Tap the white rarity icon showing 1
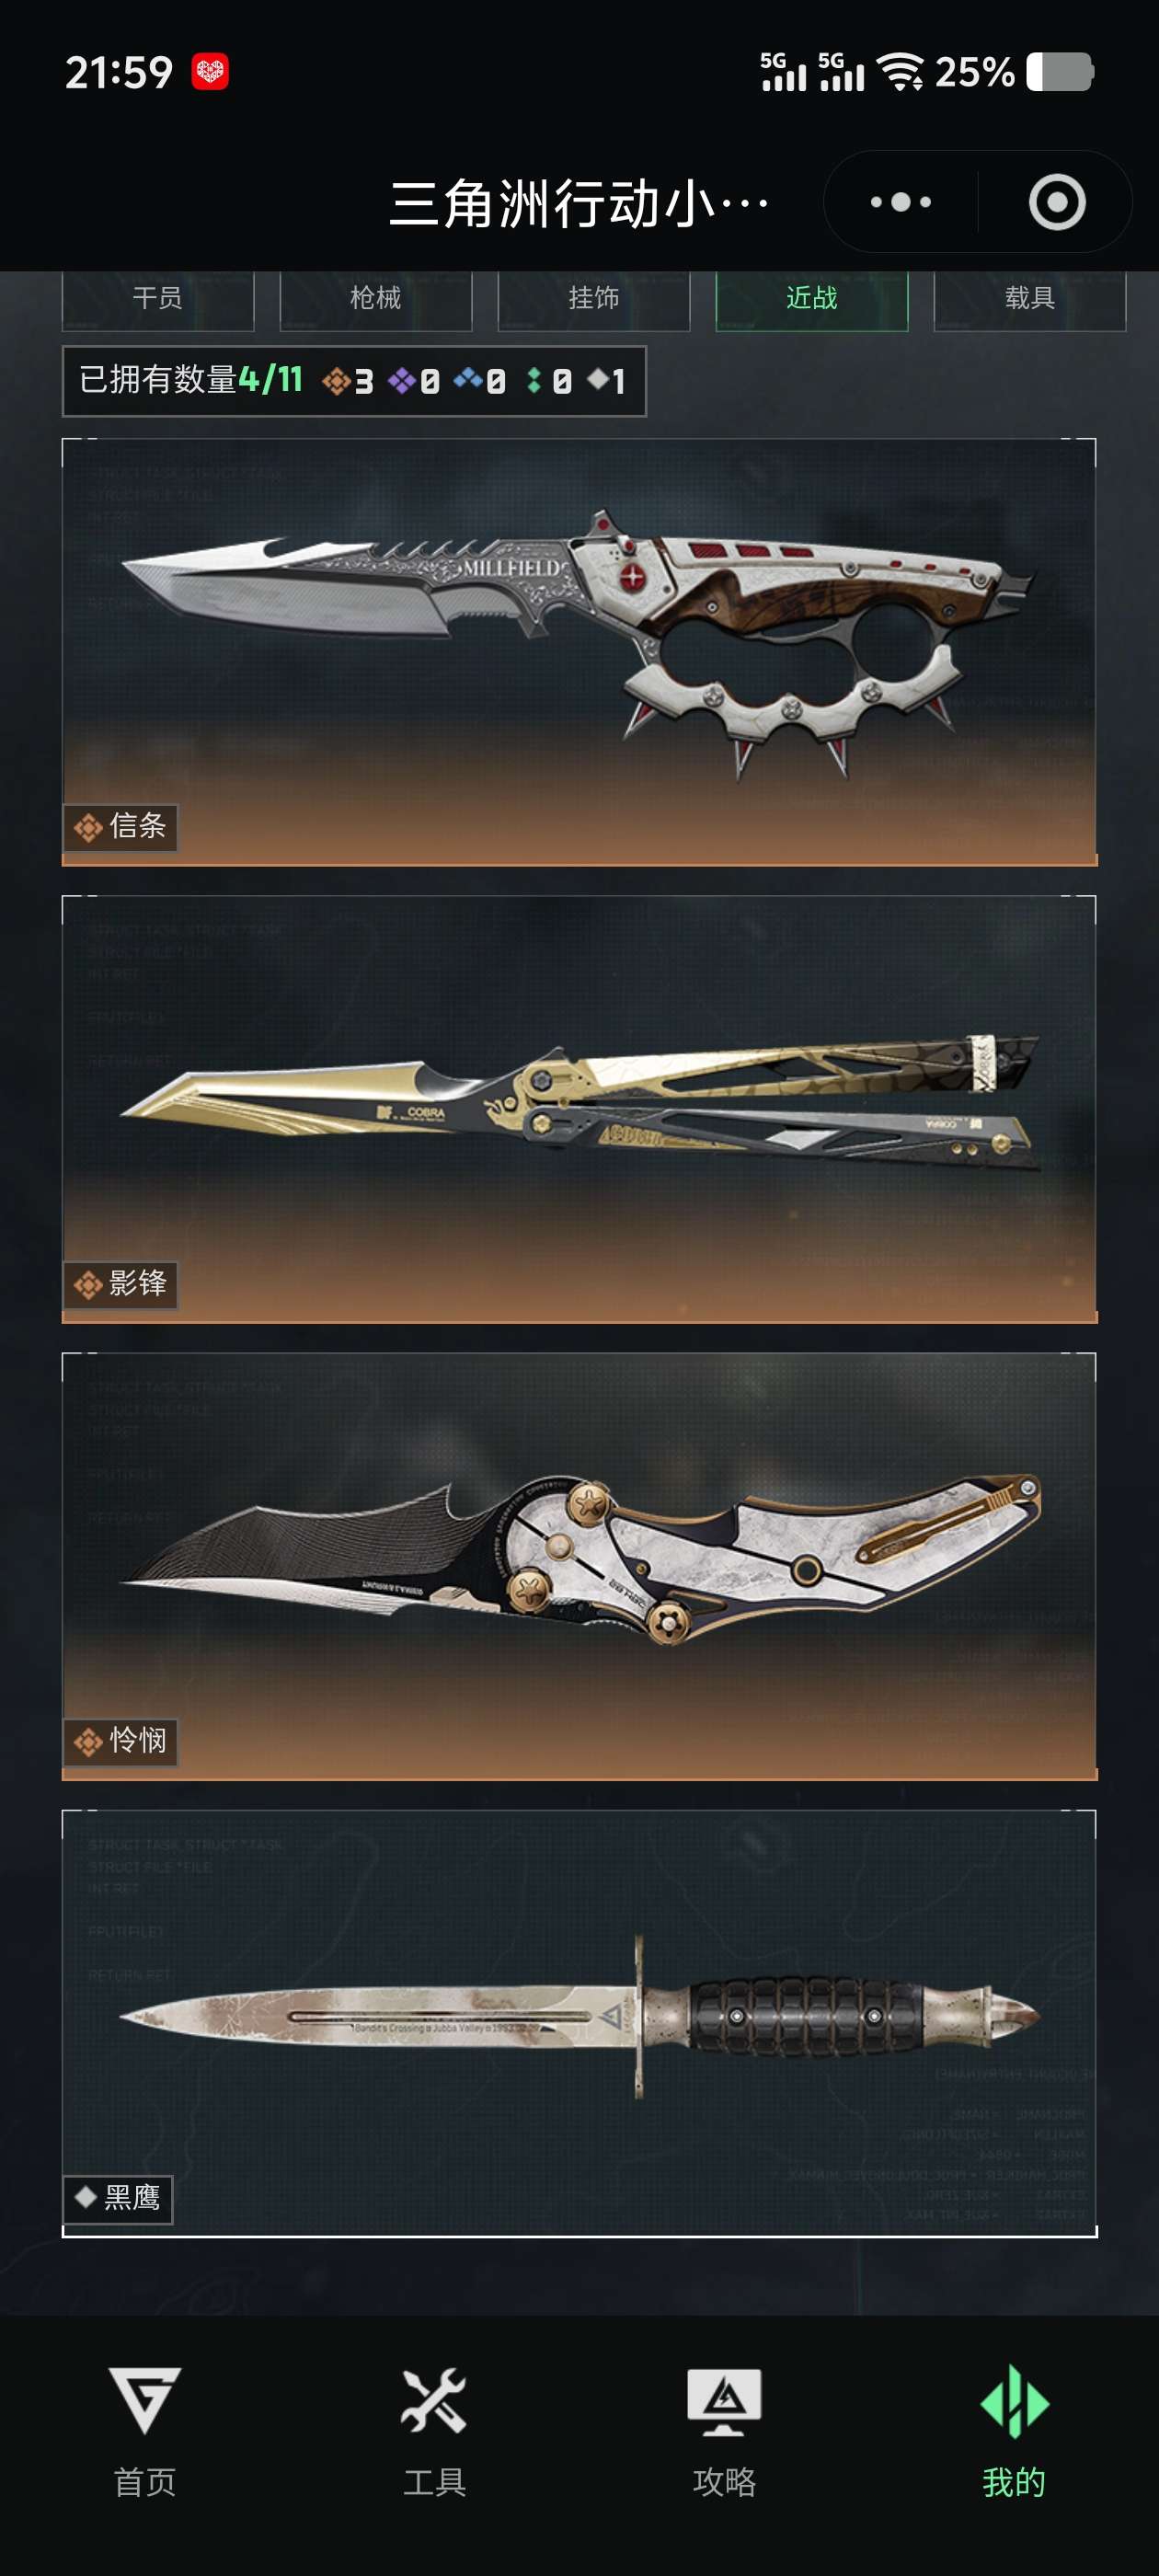Image resolution: width=1159 pixels, height=2576 pixels. coord(598,380)
